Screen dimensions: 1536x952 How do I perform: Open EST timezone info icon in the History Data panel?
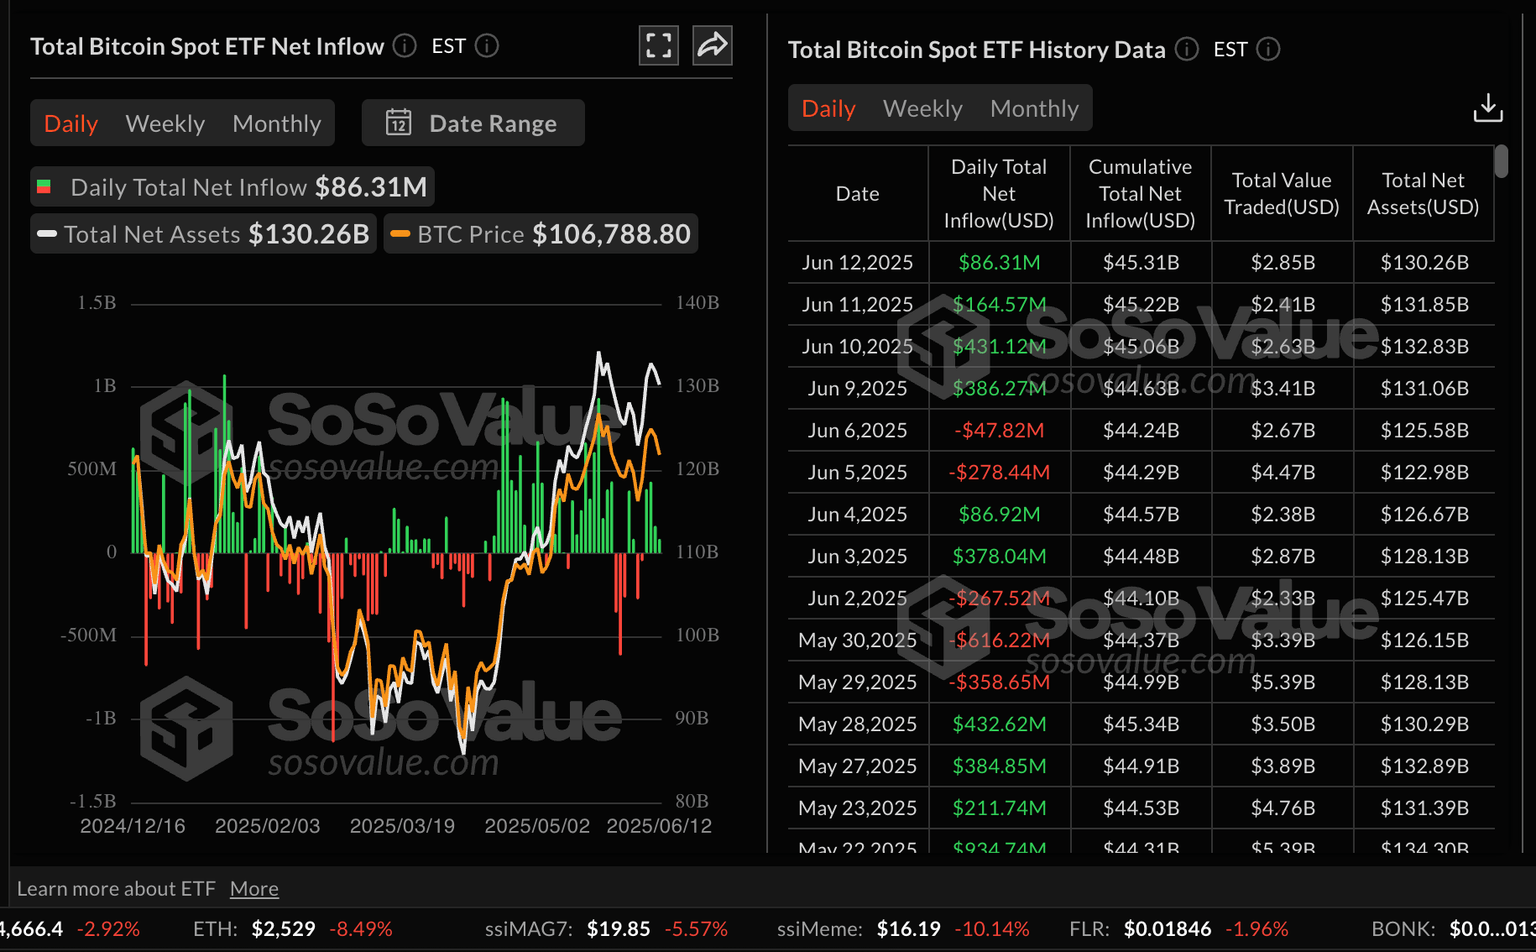(1268, 49)
